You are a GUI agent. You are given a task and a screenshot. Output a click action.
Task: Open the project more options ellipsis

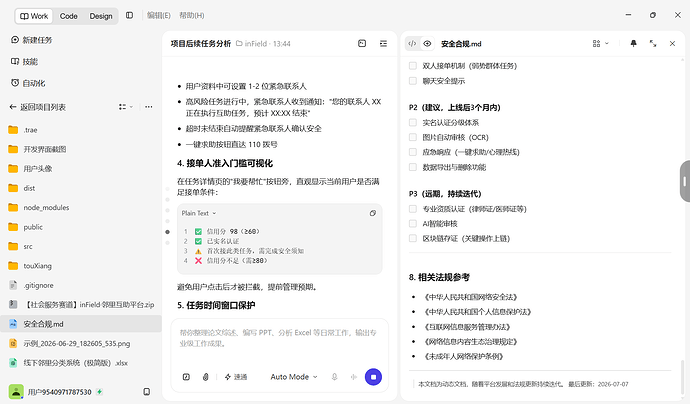coord(149,107)
